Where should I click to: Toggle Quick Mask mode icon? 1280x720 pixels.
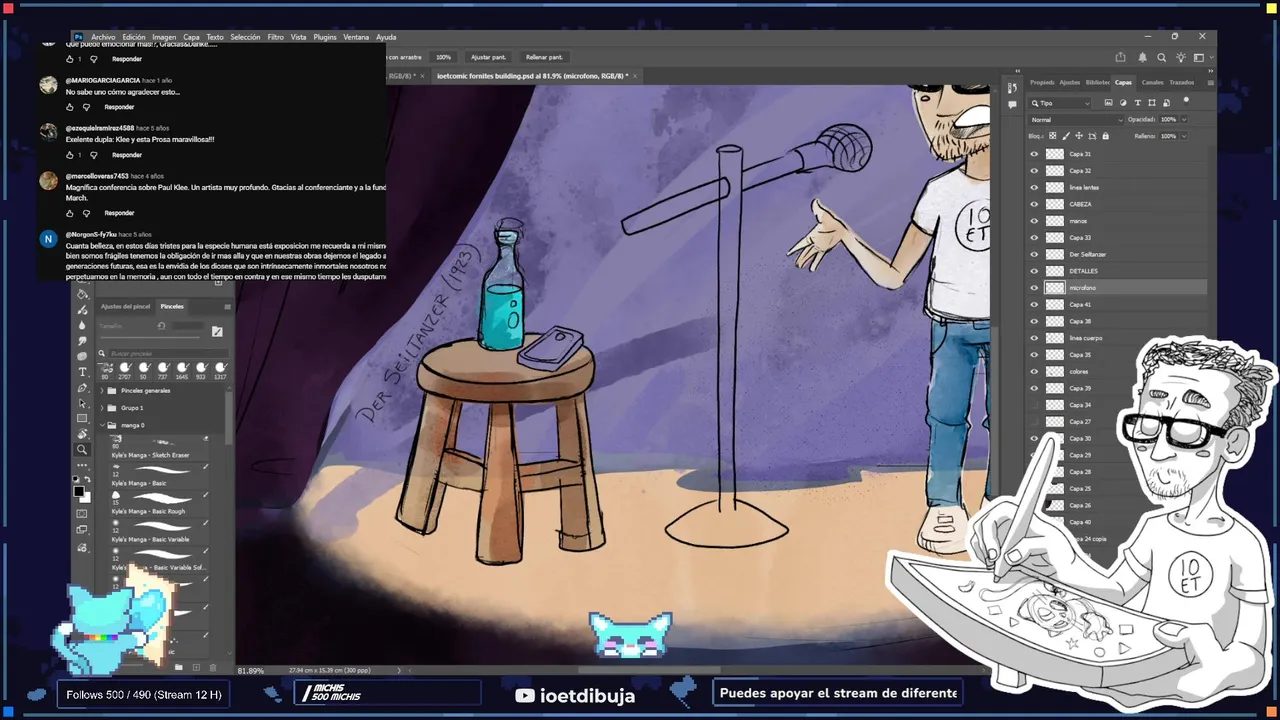tap(82, 513)
